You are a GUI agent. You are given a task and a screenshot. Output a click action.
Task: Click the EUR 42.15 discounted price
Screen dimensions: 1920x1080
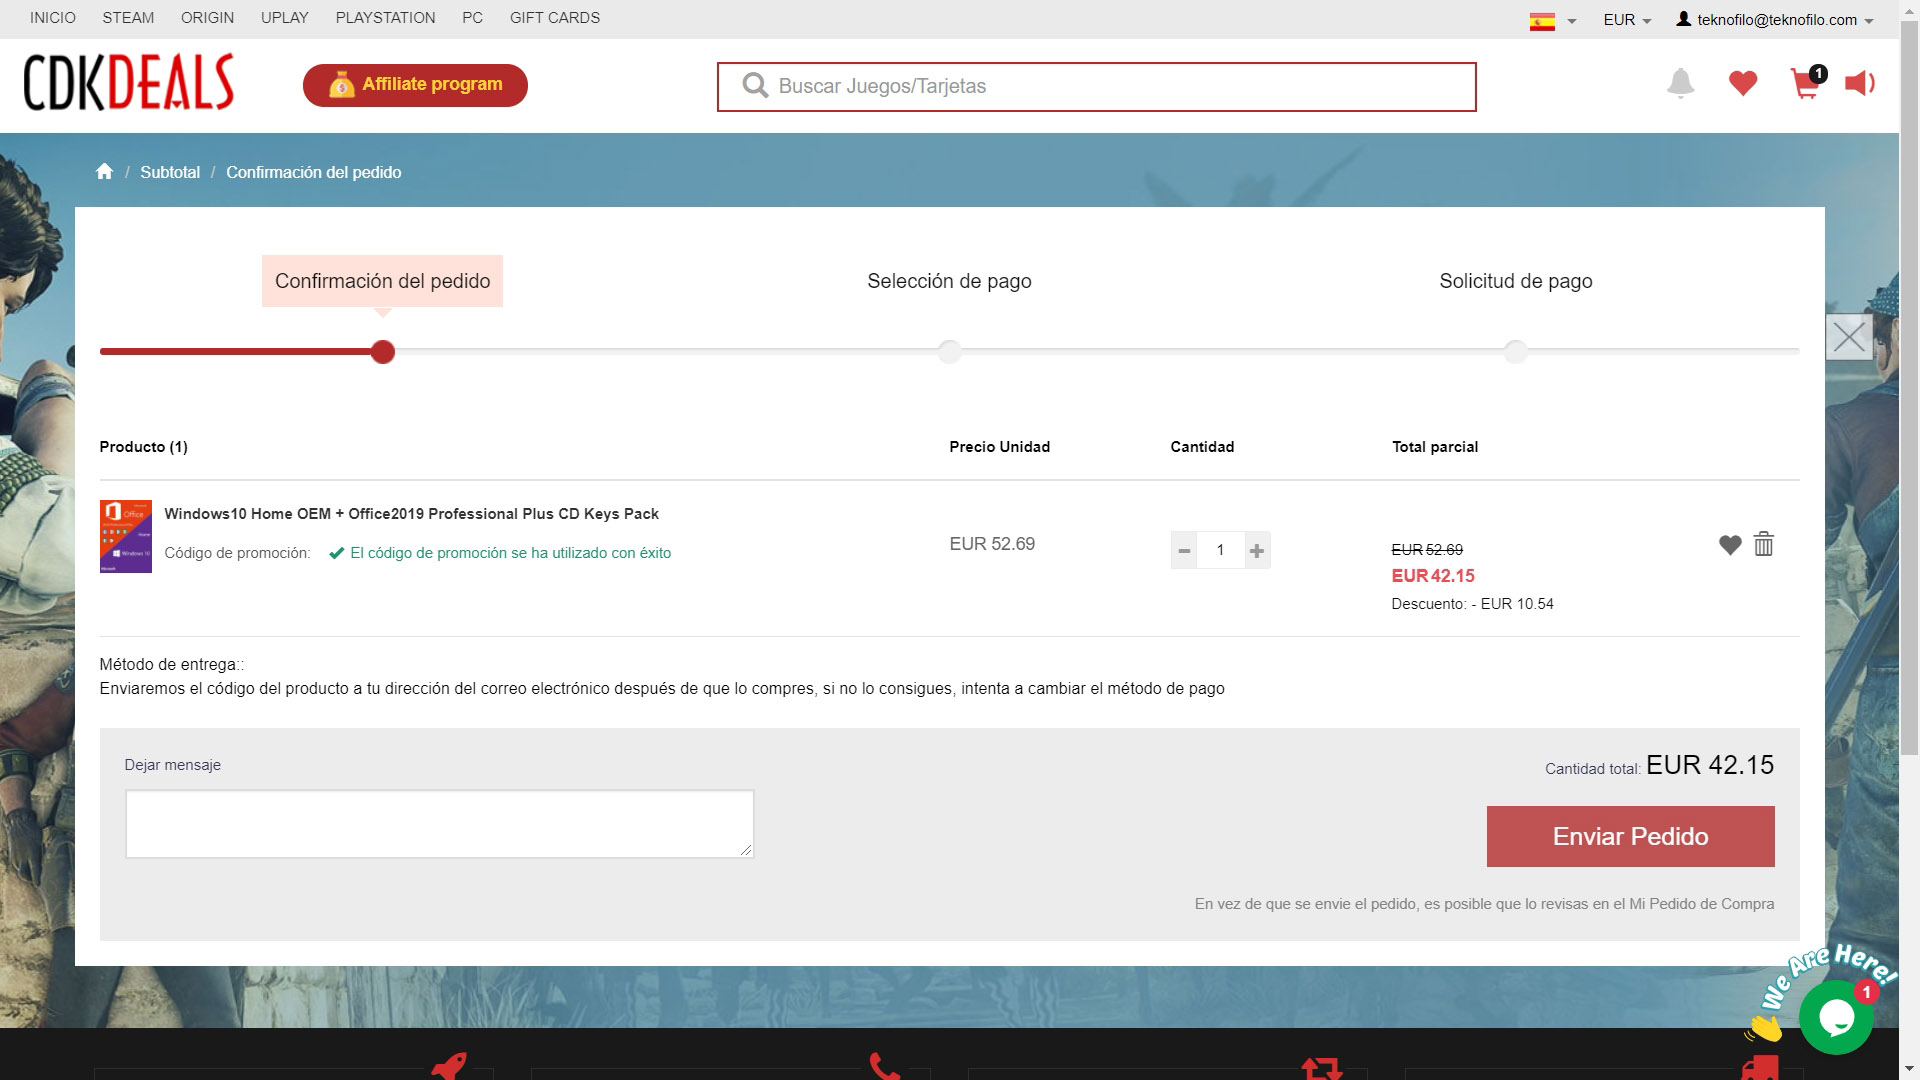tap(1433, 576)
